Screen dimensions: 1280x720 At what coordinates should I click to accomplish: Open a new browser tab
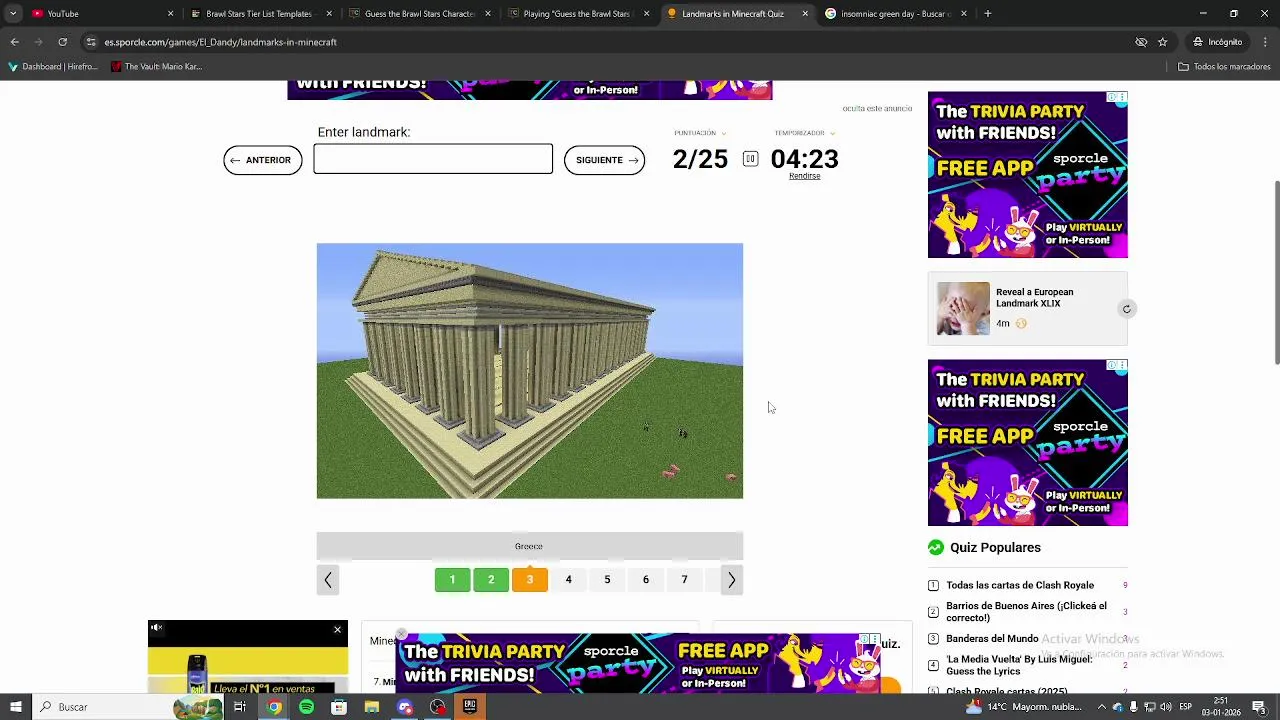pyautogui.click(x=988, y=14)
